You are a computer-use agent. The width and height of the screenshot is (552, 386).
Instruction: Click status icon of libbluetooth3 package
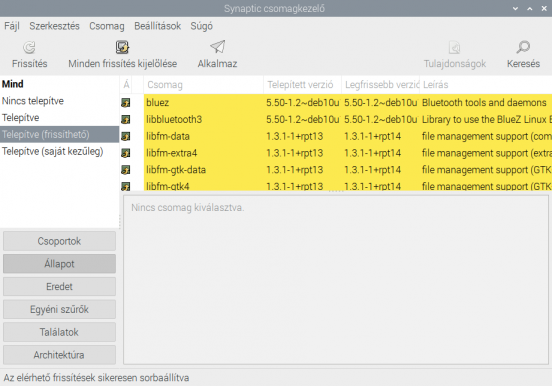pos(126,119)
